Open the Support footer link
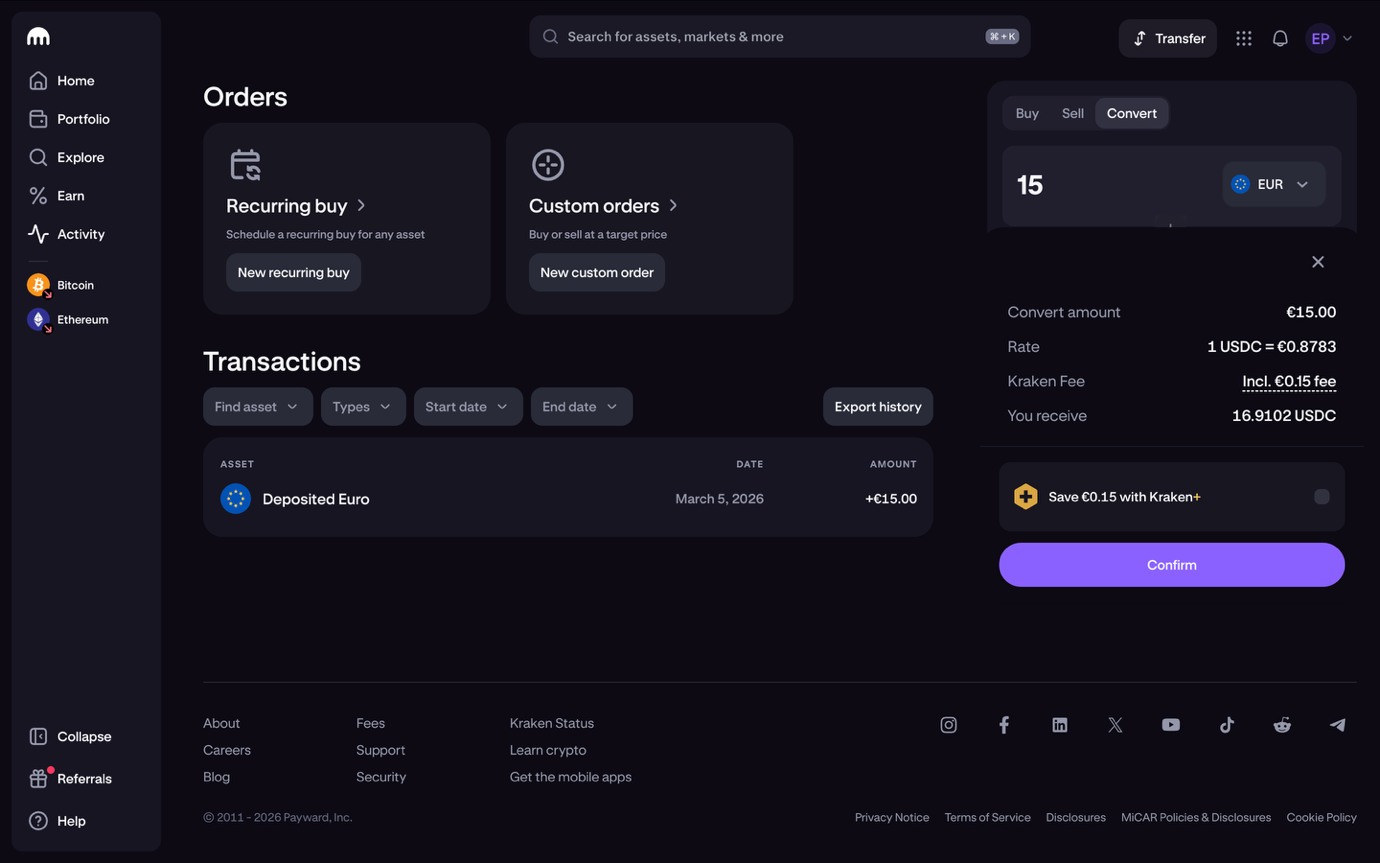This screenshot has width=1380, height=863. 381,750
